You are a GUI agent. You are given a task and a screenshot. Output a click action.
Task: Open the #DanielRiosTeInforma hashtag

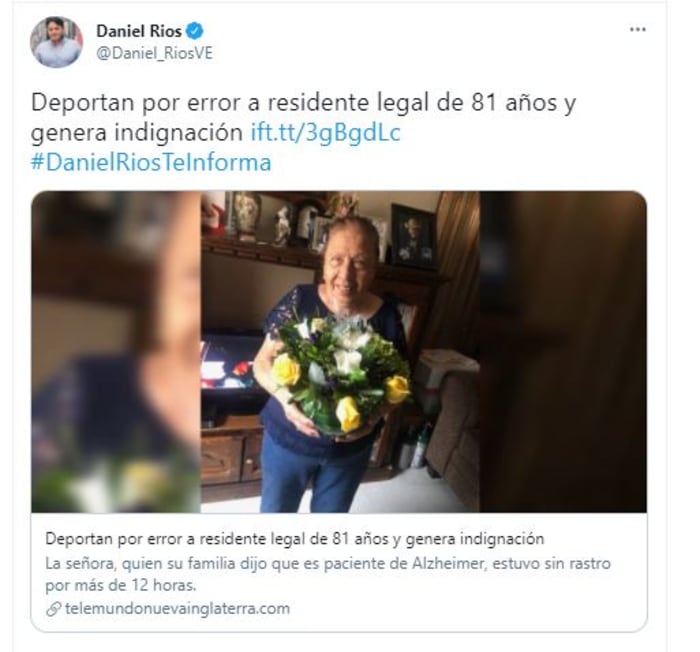[151, 162]
